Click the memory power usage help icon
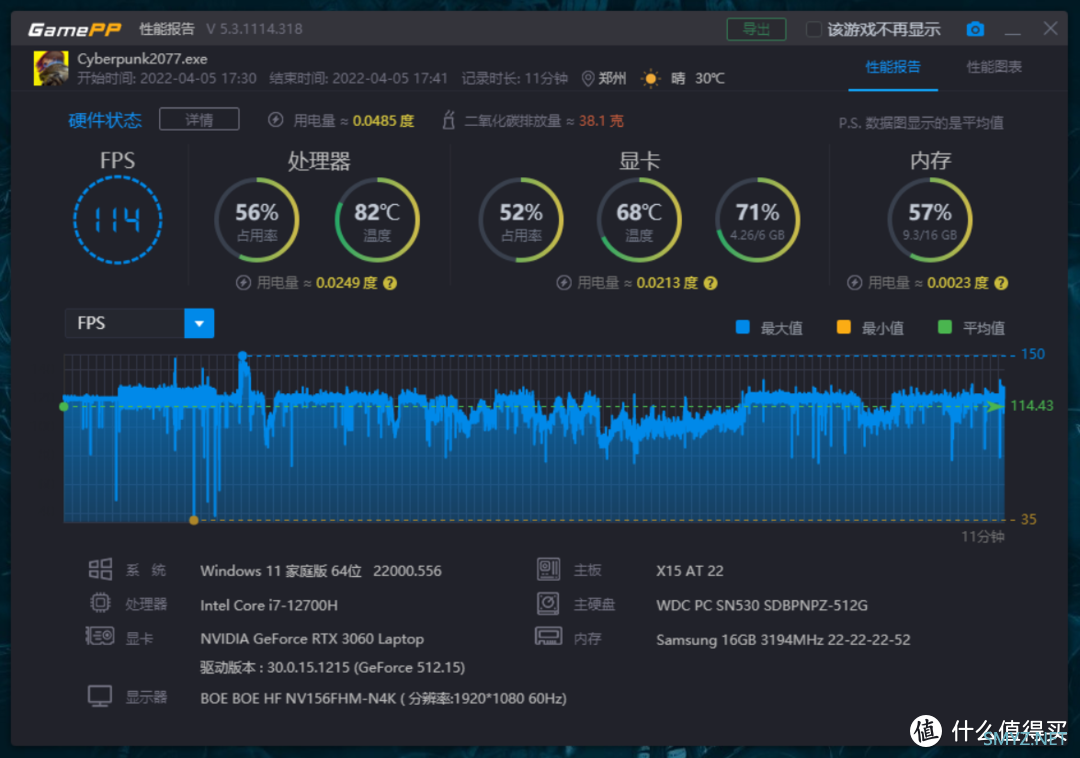 click(x=1001, y=283)
